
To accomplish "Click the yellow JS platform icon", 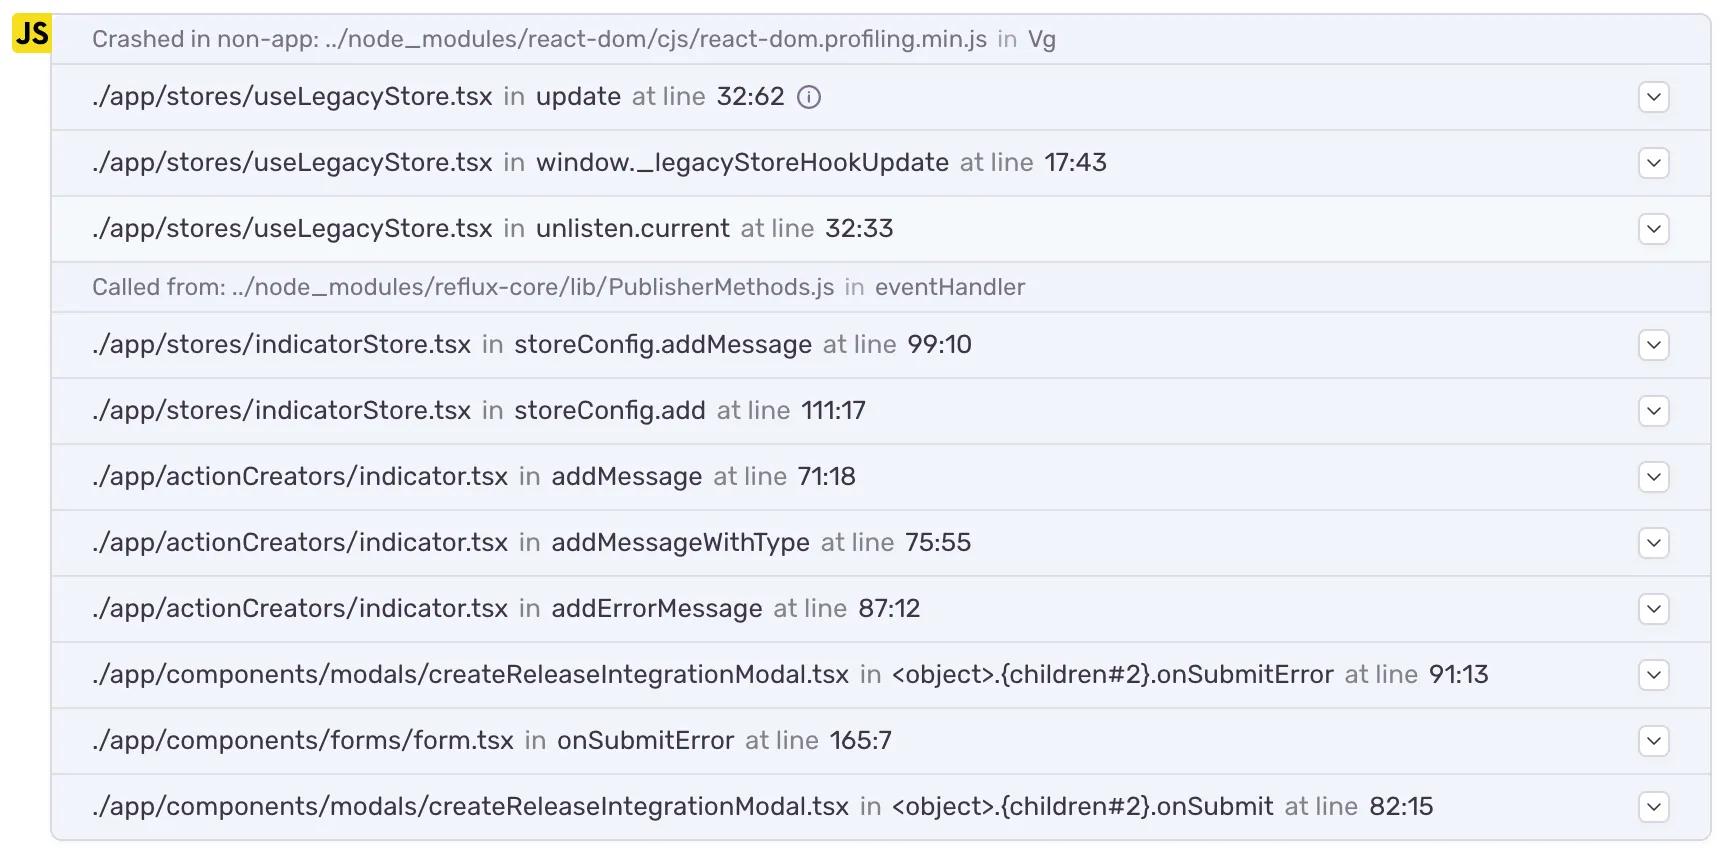I will pyautogui.click(x=31, y=34).
